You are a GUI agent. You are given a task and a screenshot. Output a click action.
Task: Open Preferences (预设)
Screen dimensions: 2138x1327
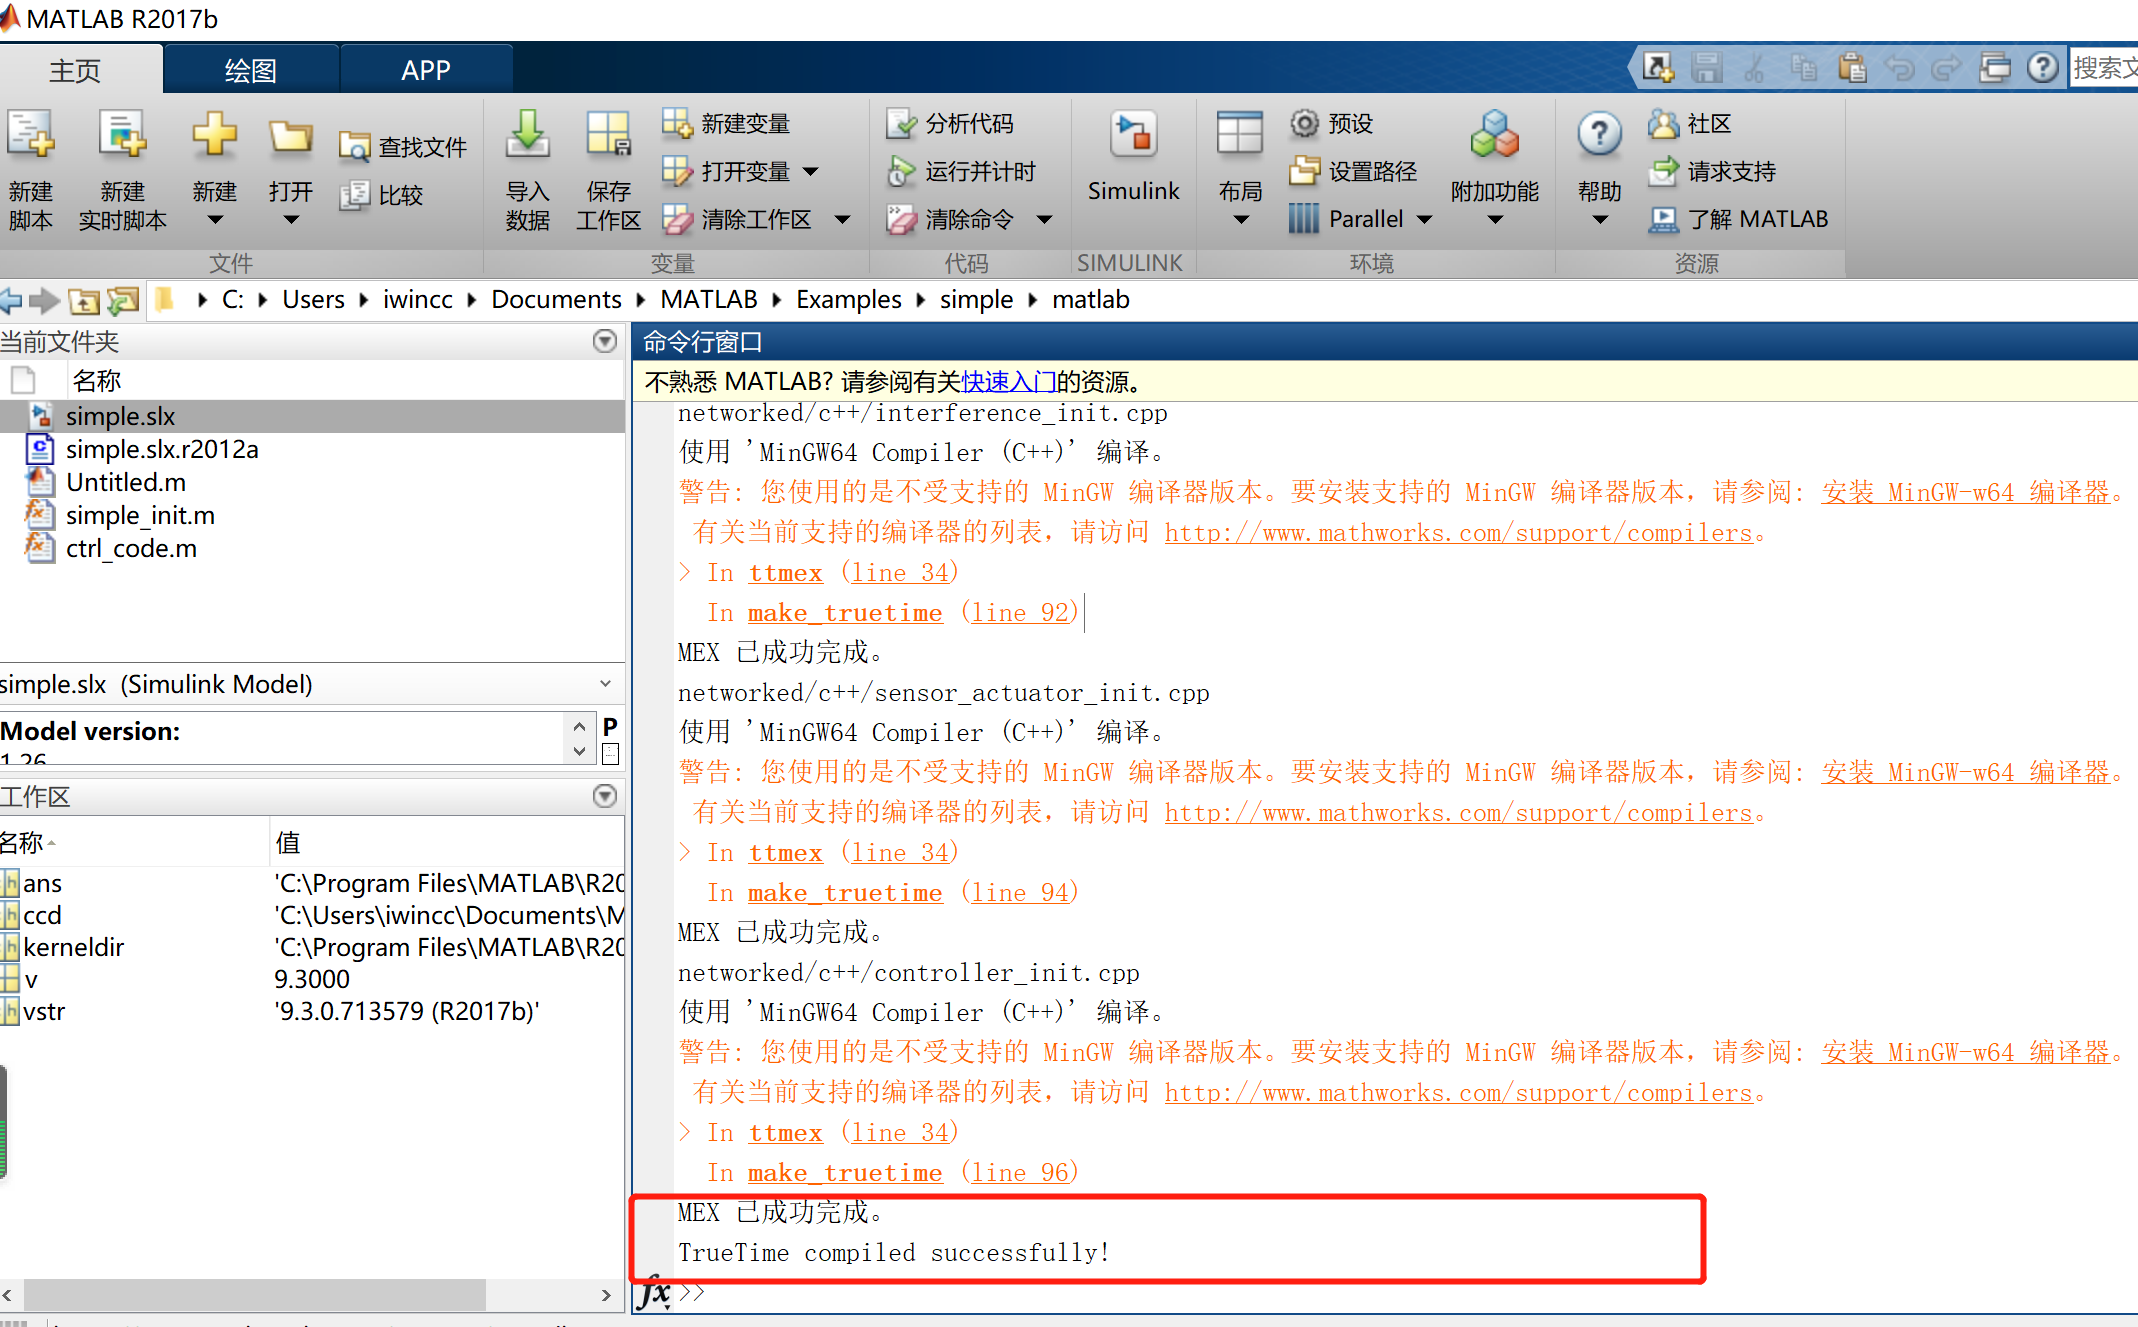pyautogui.click(x=1332, y=123)
